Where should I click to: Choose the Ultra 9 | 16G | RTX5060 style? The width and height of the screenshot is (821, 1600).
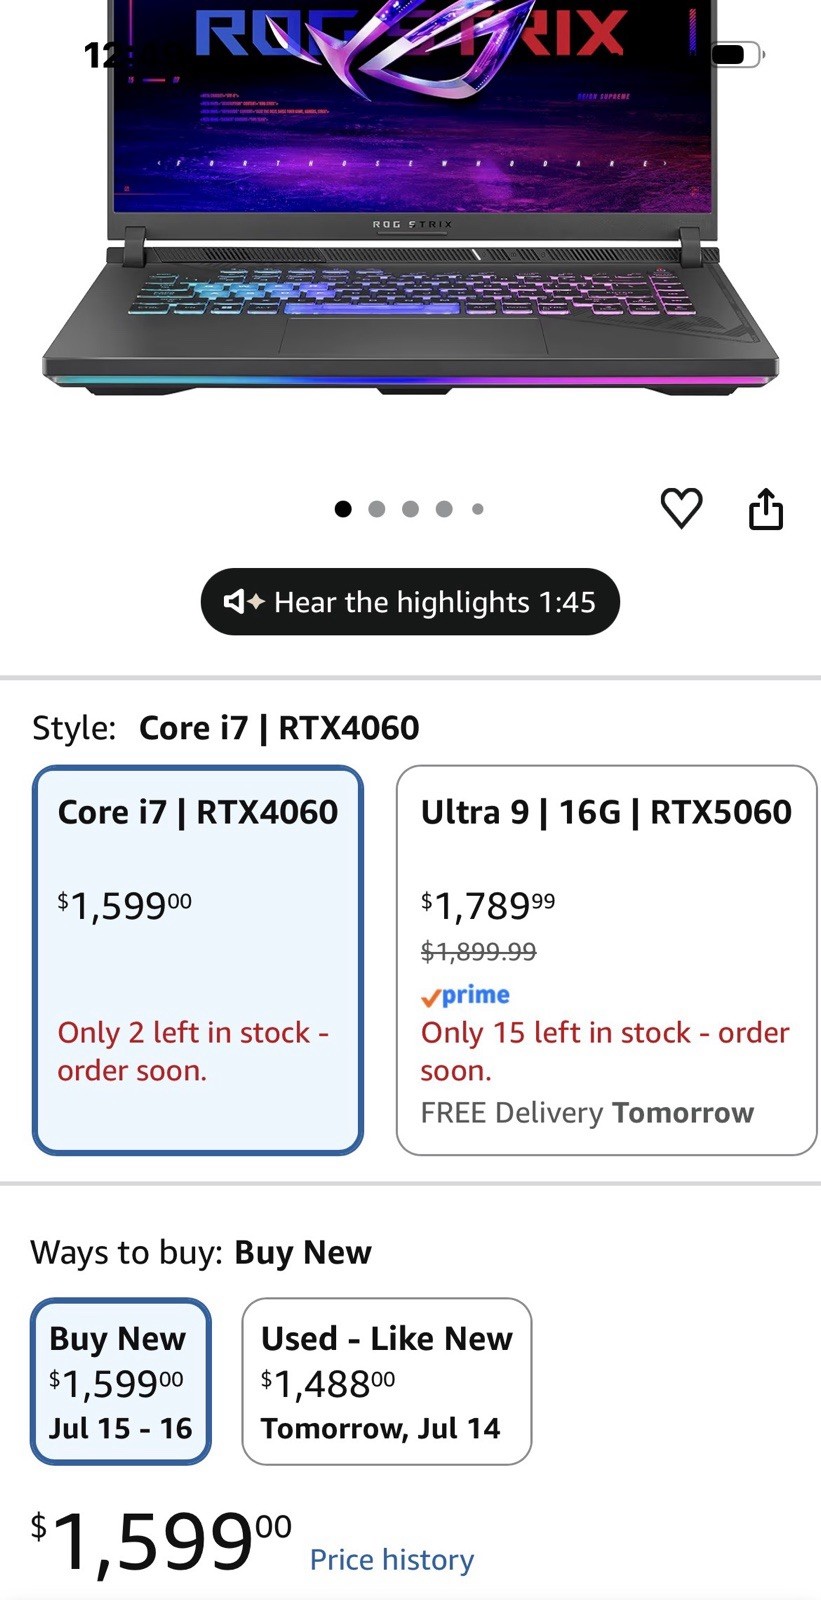tap(607, 960)
